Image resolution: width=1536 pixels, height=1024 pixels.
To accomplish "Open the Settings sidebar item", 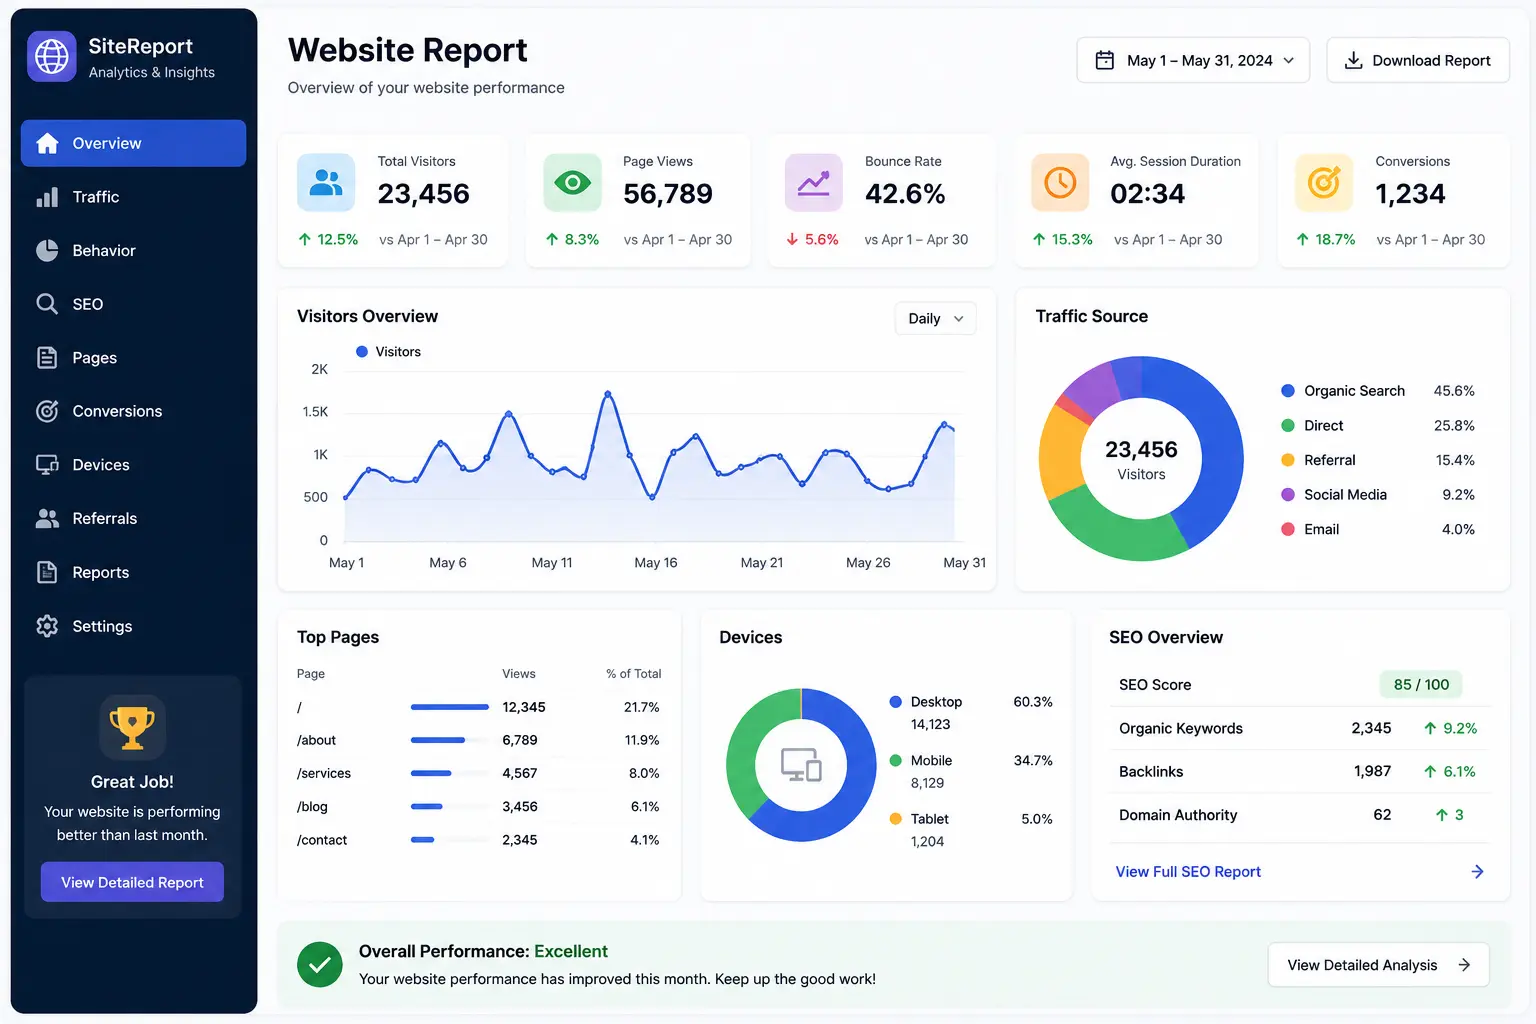I will point(133,626).
